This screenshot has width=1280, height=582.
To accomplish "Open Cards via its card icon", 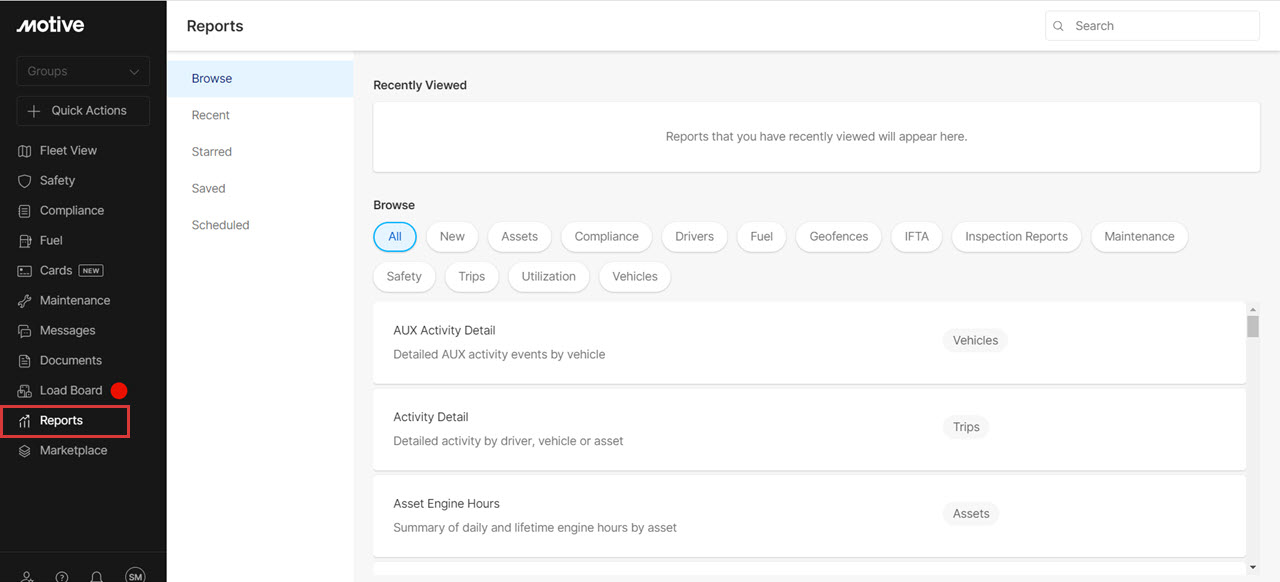I will click(25, 271).
